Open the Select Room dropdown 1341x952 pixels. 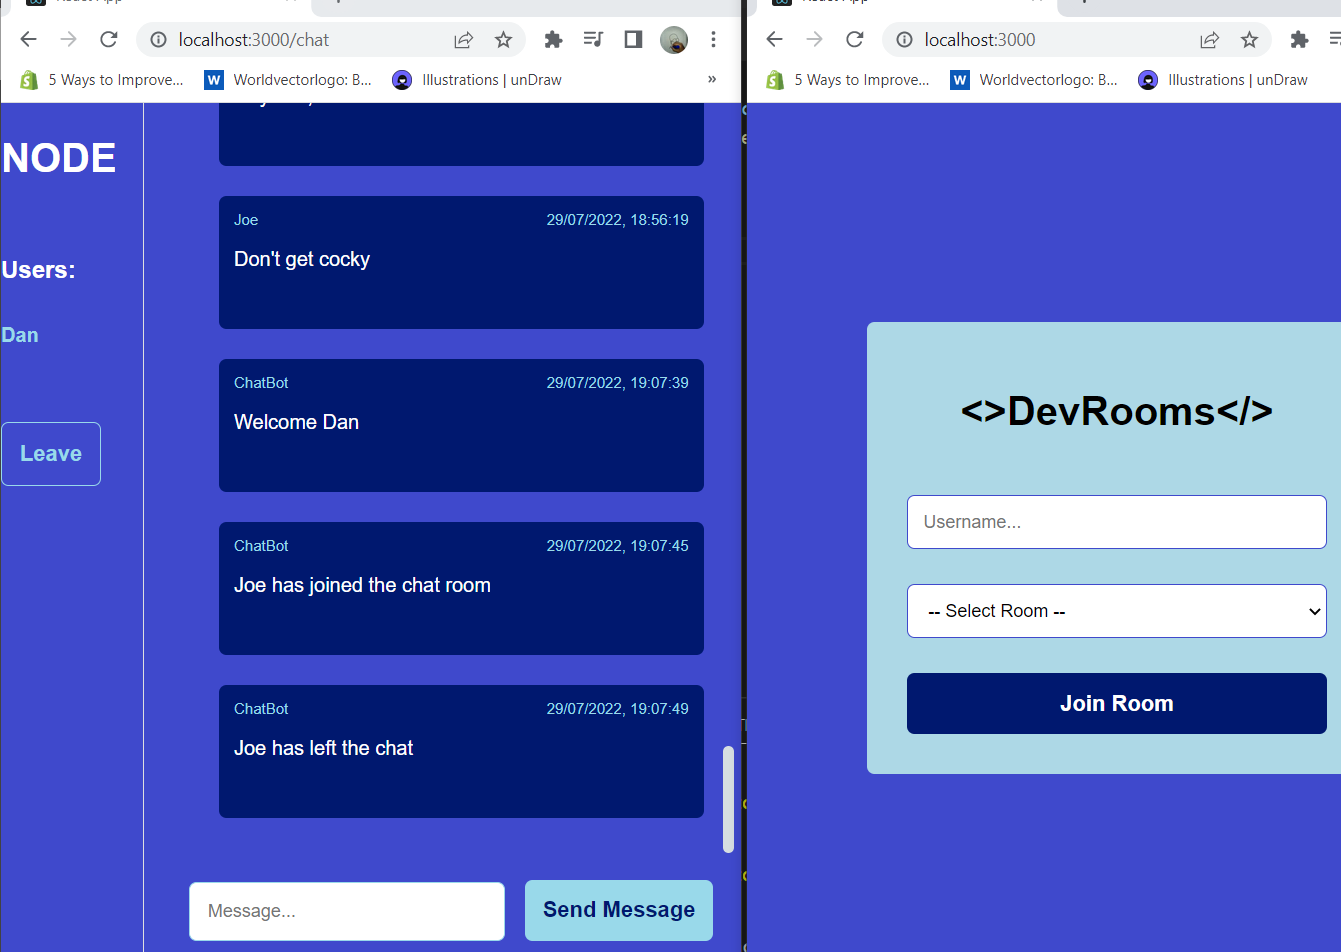(x=1116, y=610)
